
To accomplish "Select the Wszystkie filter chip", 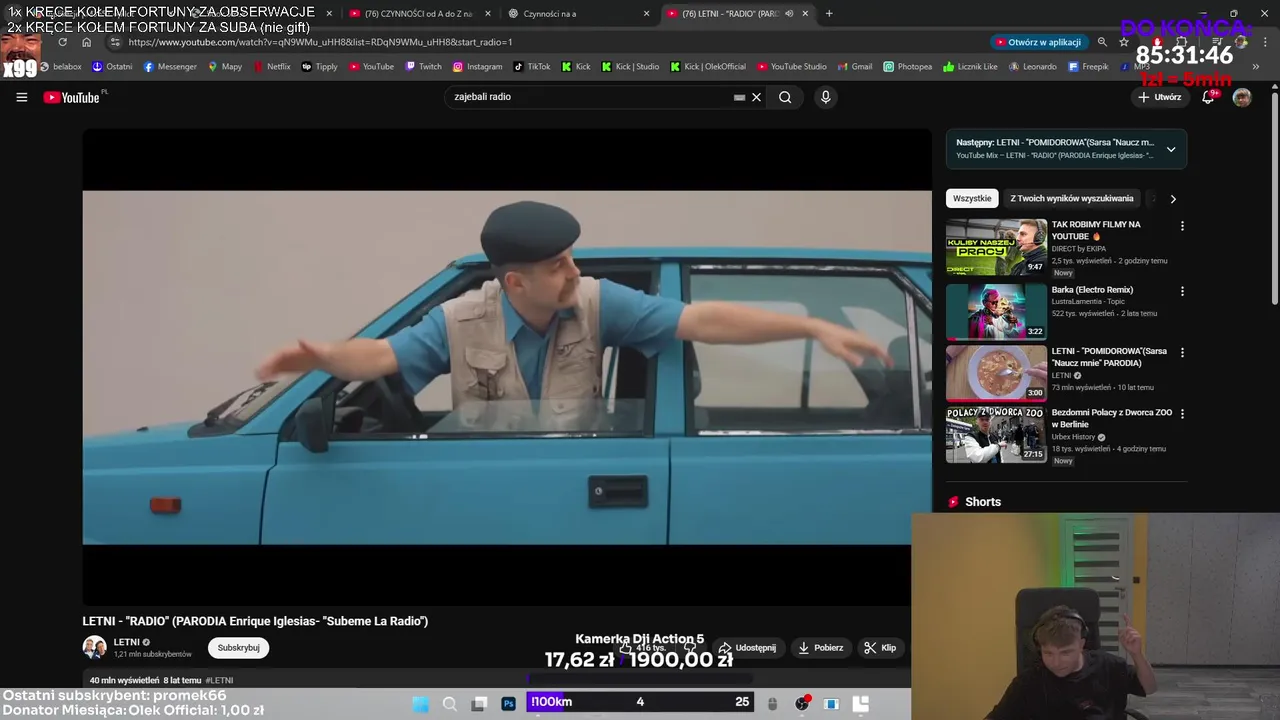I will pyautogui.click(x=972, y=198).
